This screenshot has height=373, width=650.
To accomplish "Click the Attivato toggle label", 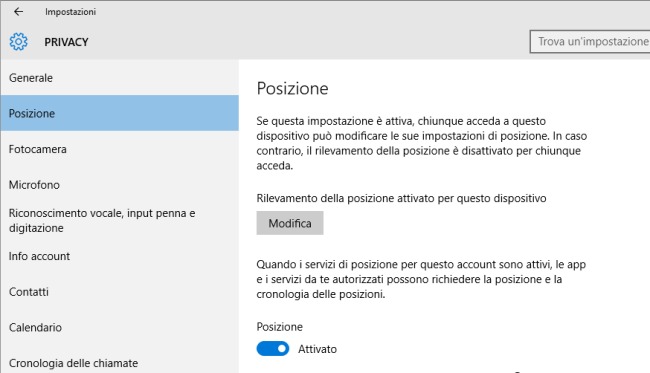I will coord(317,349).
